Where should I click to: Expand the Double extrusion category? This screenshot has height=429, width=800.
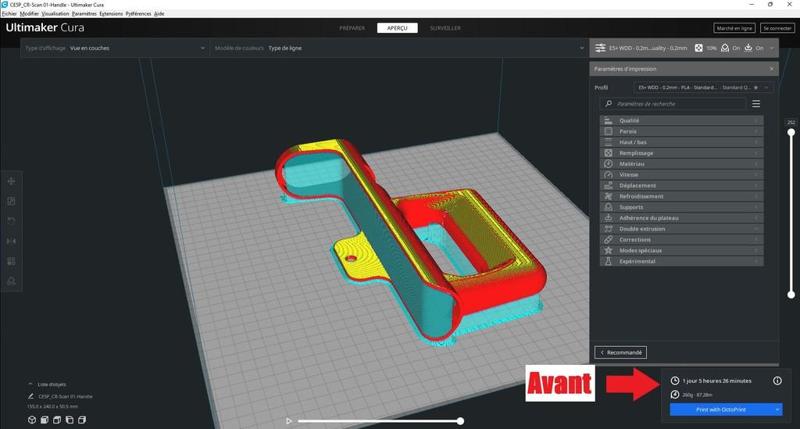682,229
